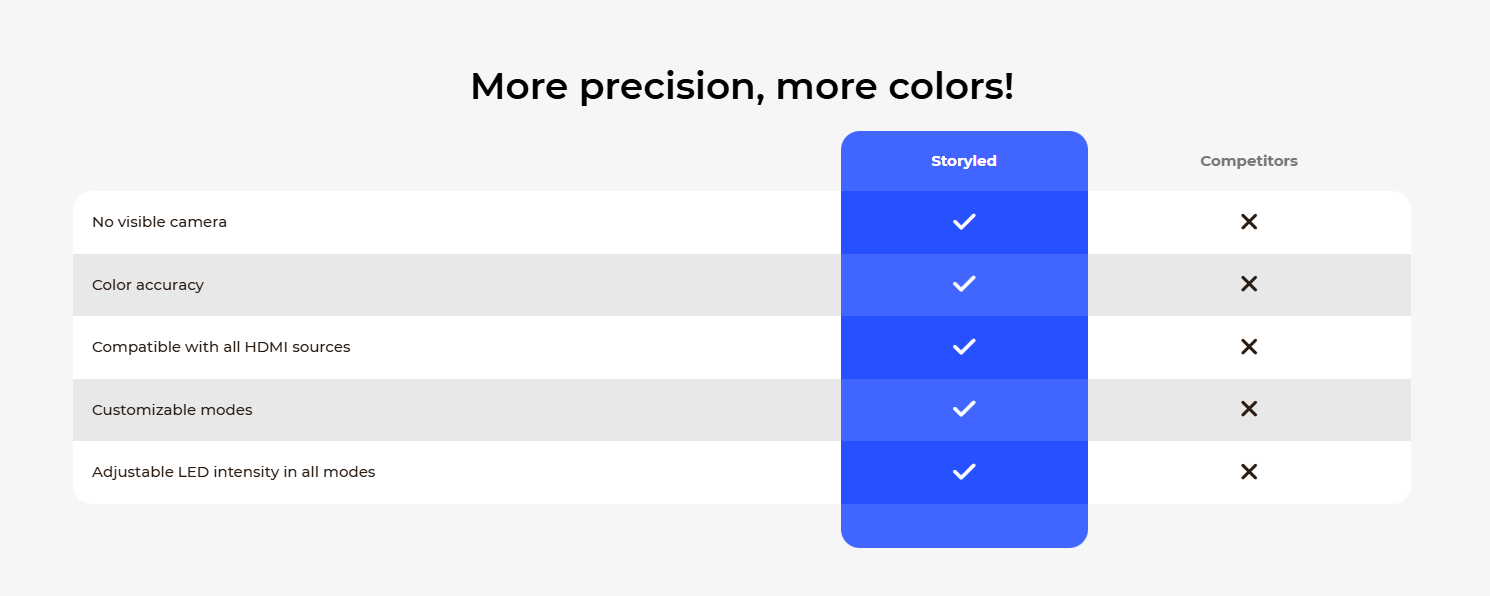Image resolution: width=1490 pixels, height=596 pixels.
Task: Click the "More precision, more colors!" heading
Action: [742, 86]
